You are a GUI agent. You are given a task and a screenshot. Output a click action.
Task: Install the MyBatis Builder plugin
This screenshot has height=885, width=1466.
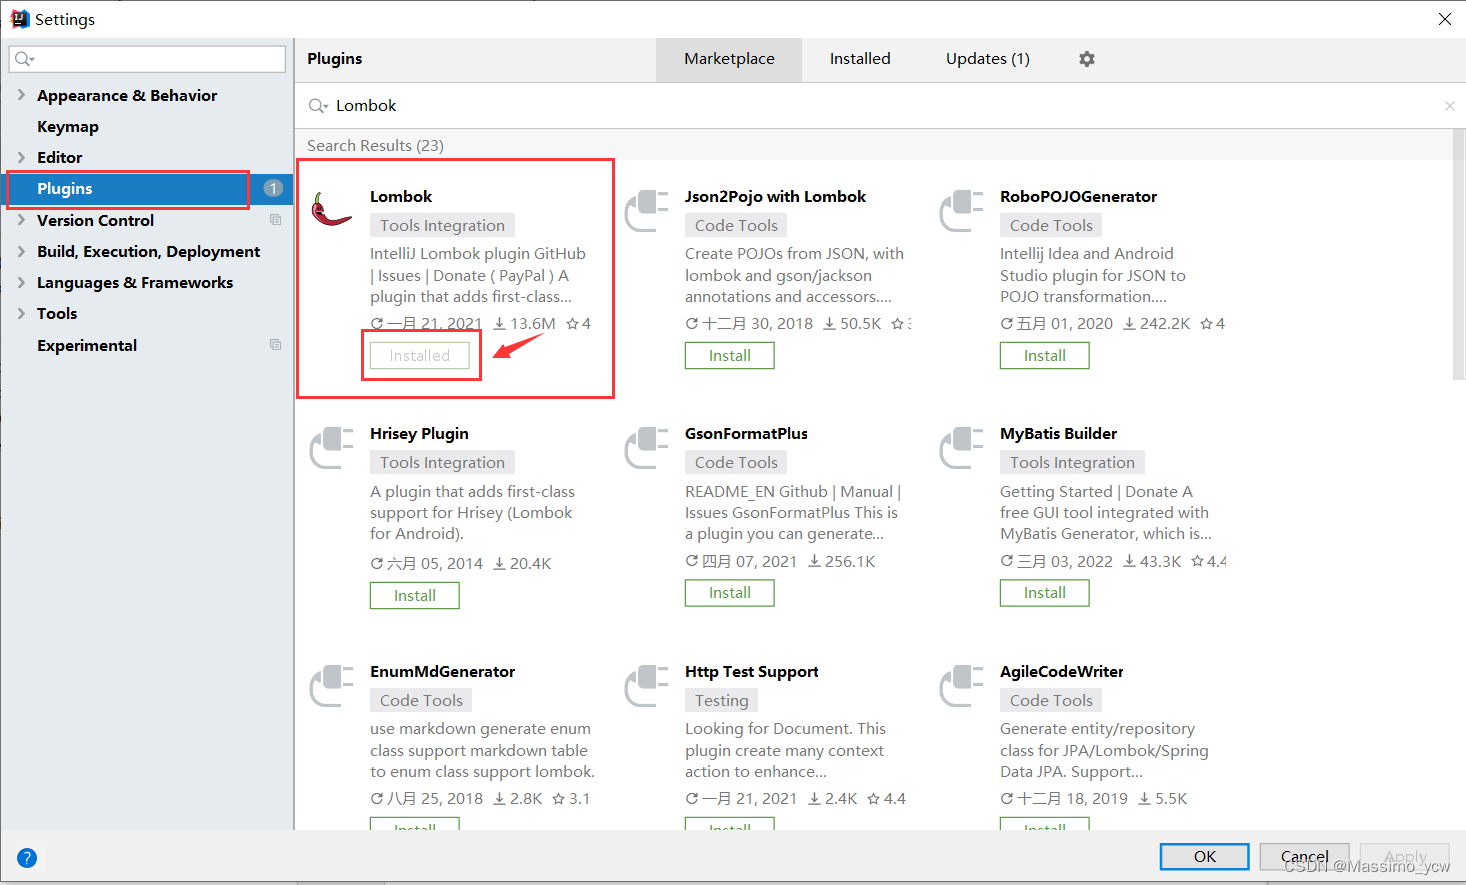pos(1045,593)
